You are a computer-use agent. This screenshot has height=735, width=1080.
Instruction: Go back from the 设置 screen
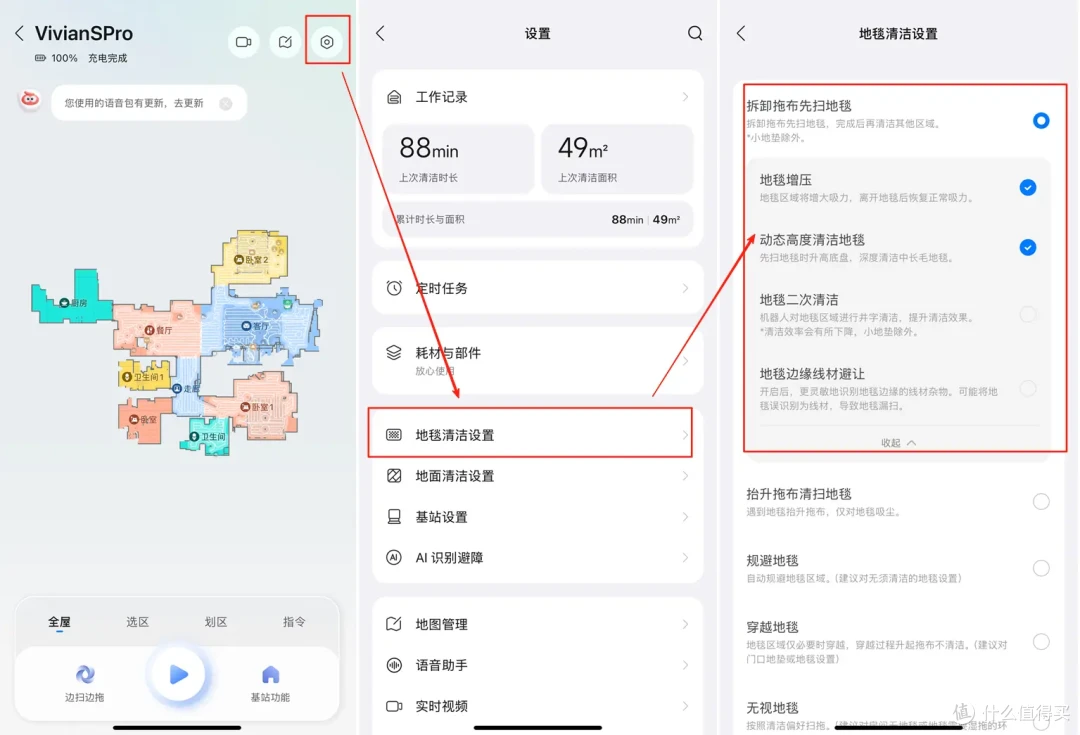(380, 33)
